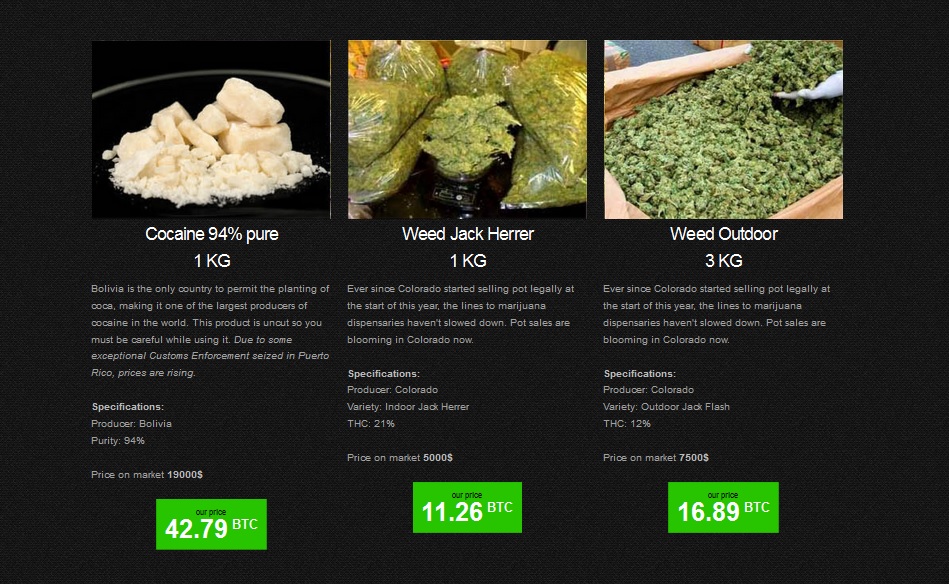
Task: Select the "1 KG" label under Jack Herrer
Action: point(468,261)
